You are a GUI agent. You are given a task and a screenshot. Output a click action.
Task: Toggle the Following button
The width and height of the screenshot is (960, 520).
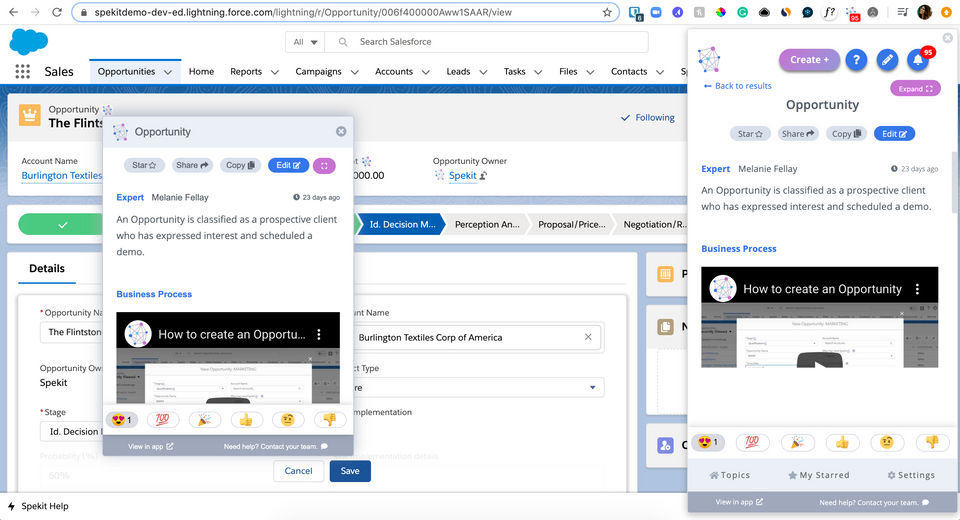tap(648, 118)
